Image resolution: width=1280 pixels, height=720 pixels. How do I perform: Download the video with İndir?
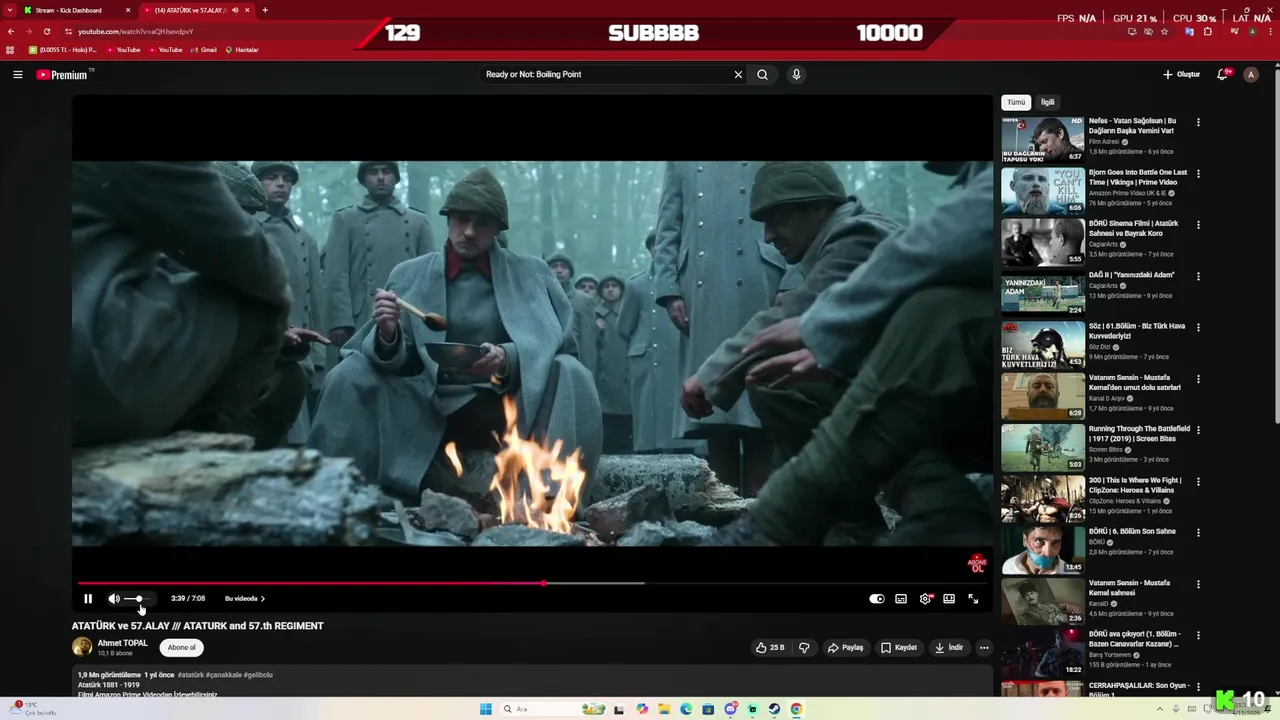949,647
